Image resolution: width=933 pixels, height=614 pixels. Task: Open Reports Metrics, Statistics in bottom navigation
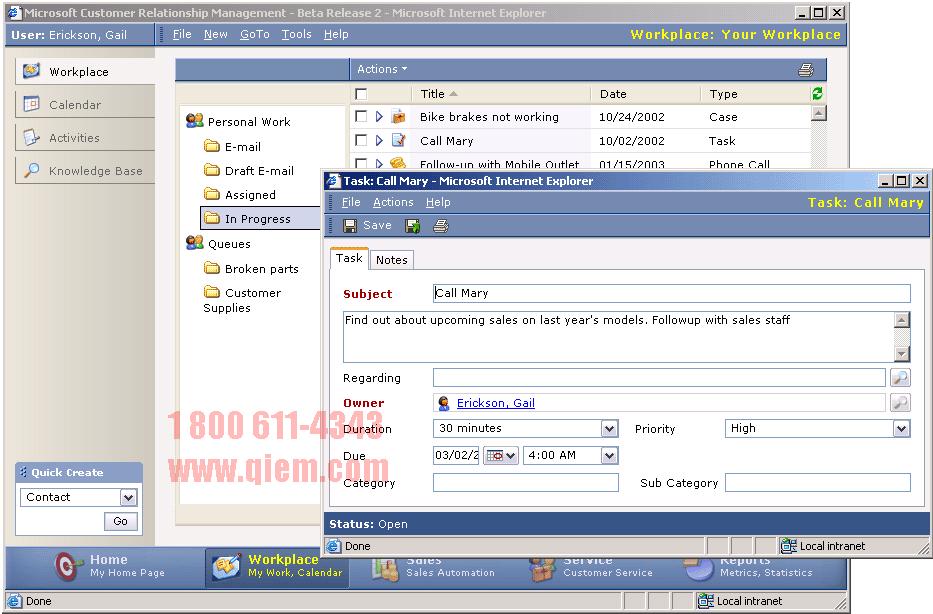748,568
